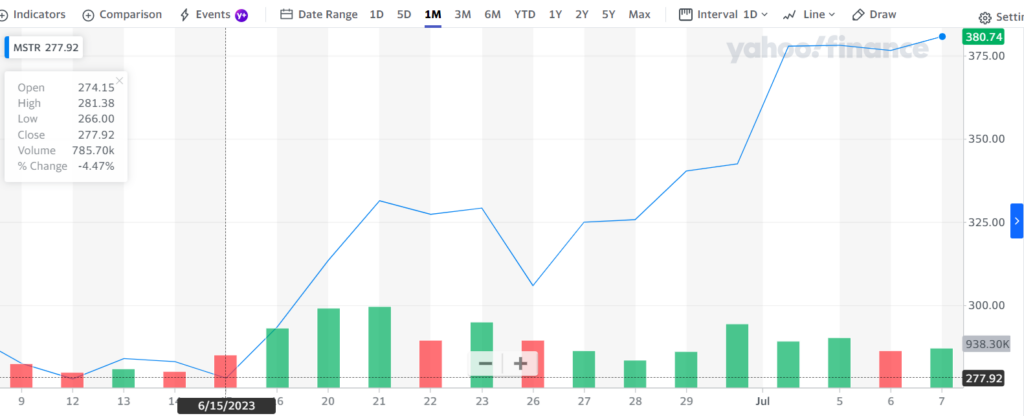Screen dimensions: 1024x416
Task: Open chart Settings via the gear icon
Action: [x=984, y=18]
